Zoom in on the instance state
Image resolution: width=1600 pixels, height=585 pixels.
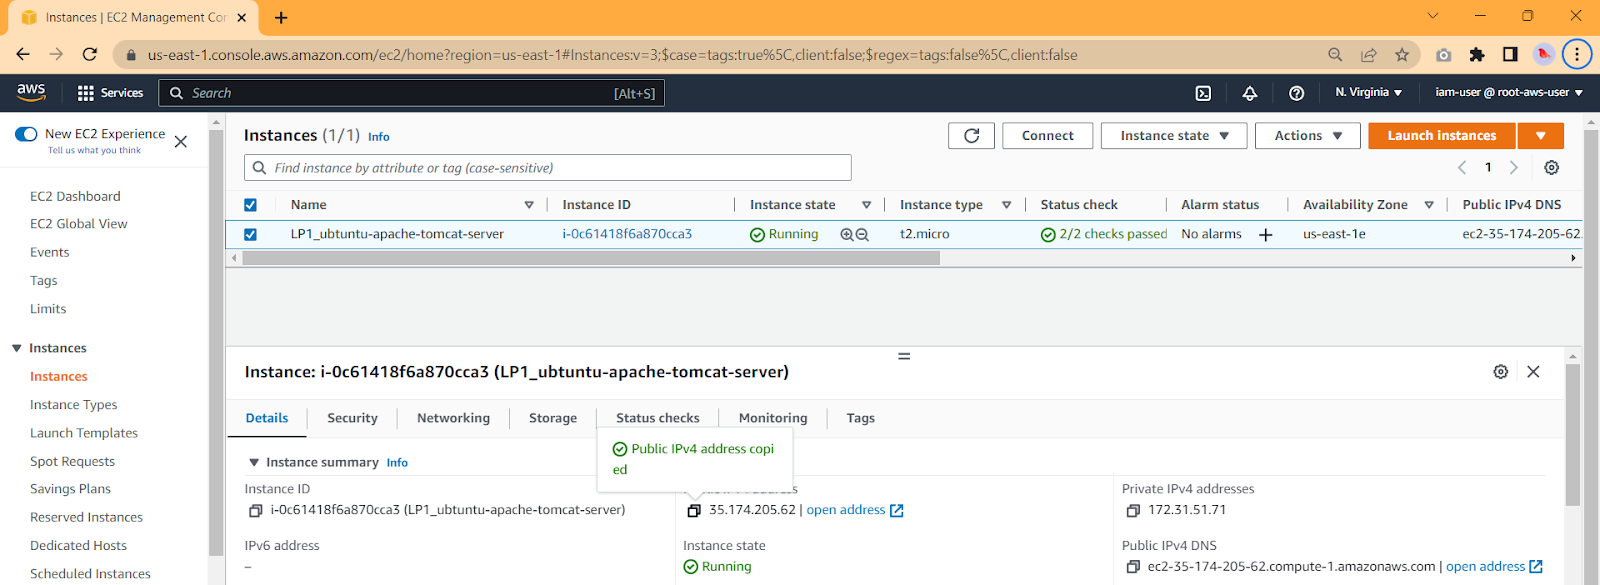847,234
